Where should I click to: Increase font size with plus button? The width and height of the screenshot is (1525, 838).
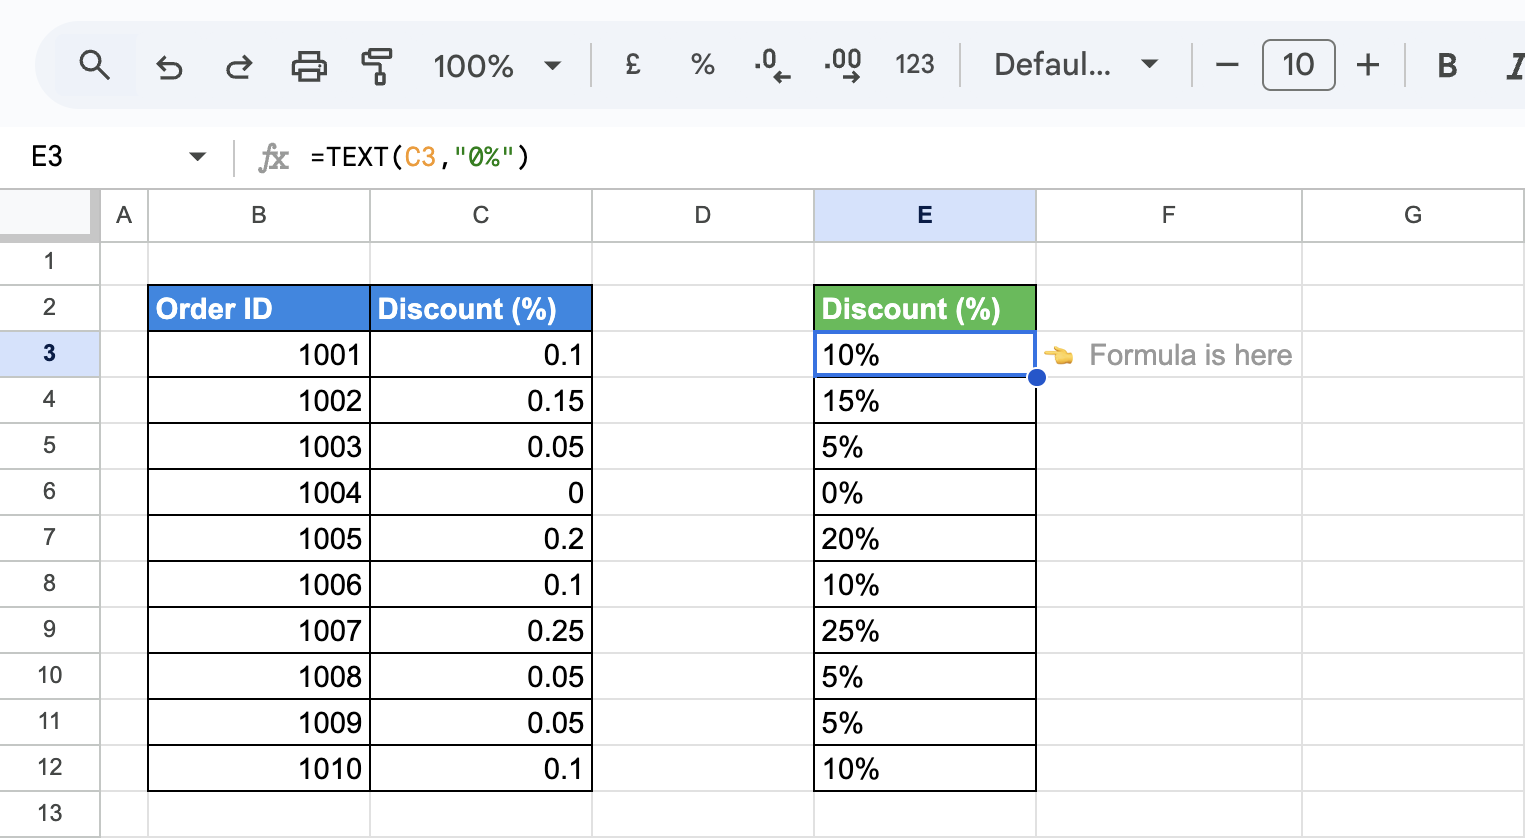[1368, 66]
